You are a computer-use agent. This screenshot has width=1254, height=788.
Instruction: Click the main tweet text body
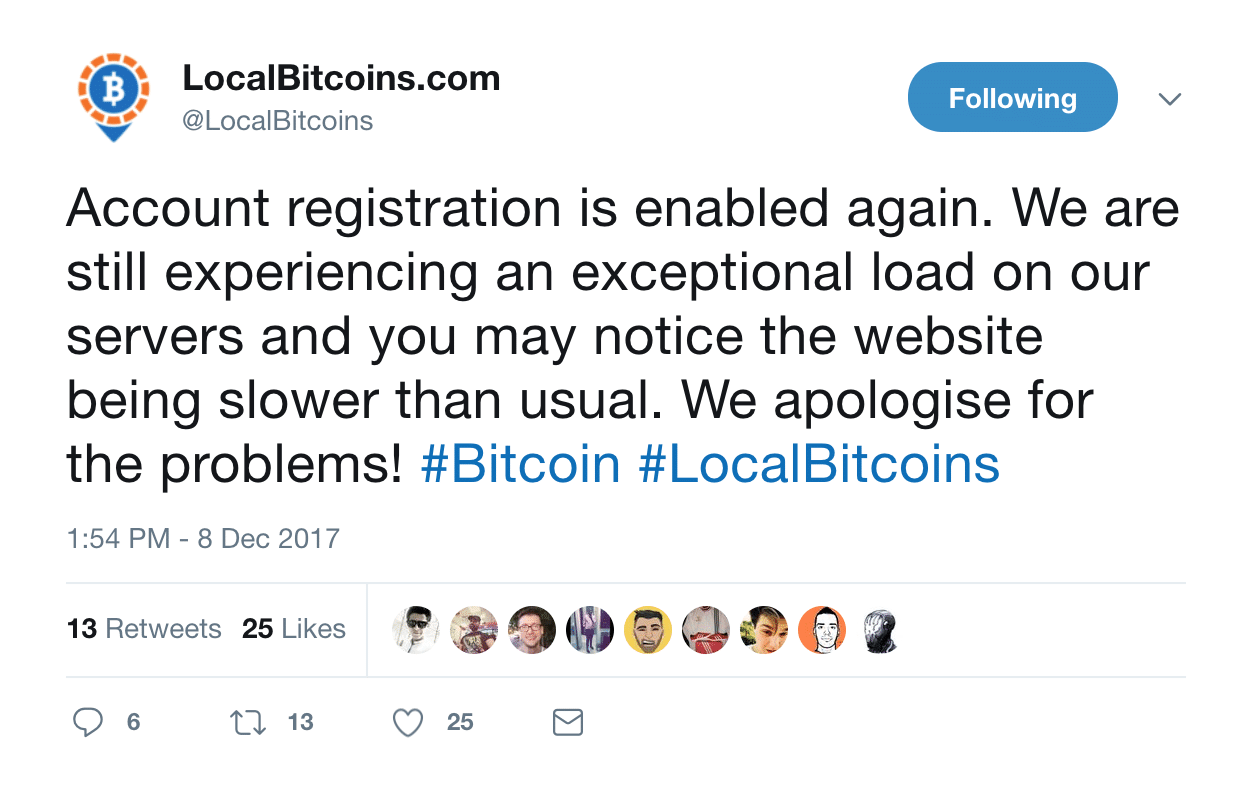click(x=623, y=336)
